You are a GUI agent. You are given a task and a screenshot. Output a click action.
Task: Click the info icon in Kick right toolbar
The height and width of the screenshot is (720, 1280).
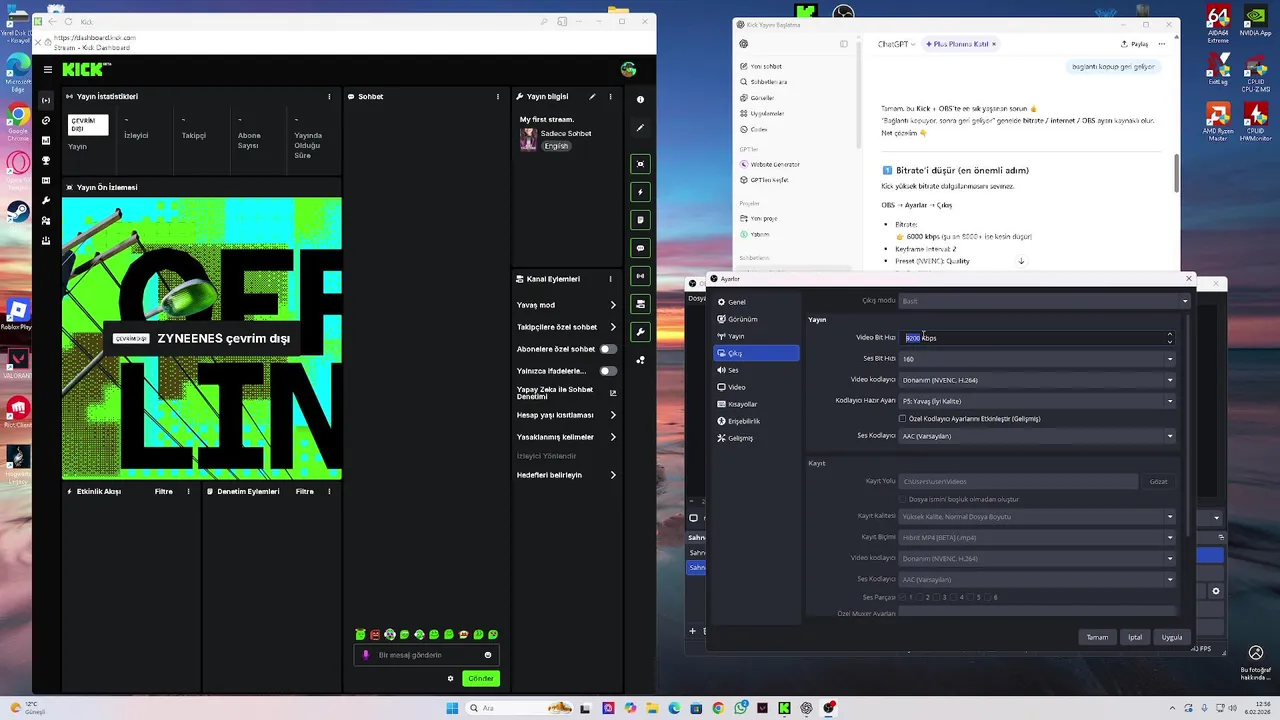click(640, 99)
